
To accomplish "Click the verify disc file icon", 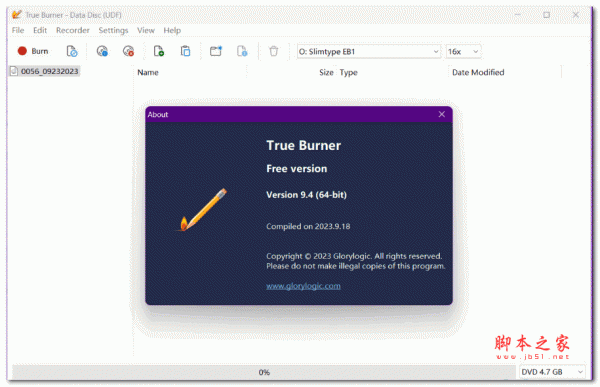I will coord(72,51).
